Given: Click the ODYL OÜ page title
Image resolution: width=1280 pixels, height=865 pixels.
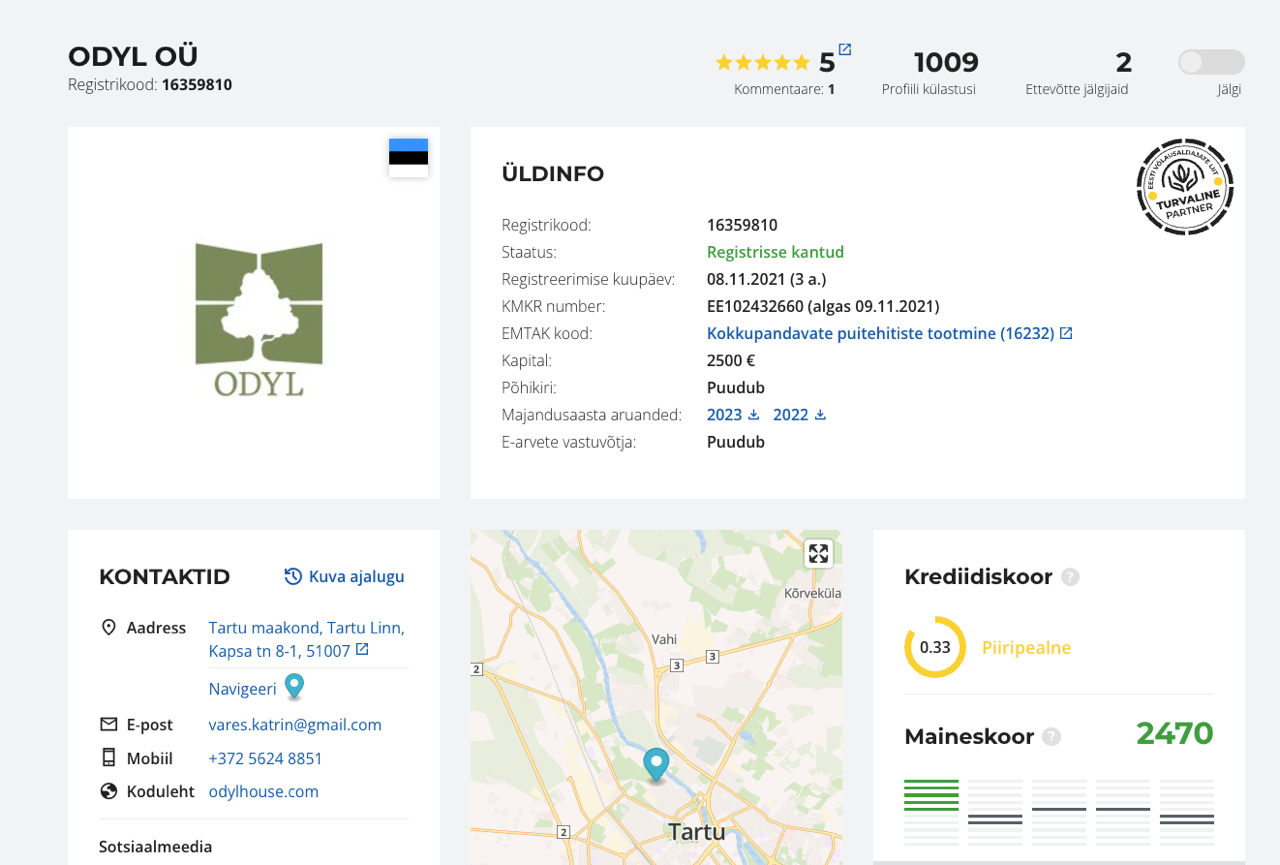Looking at the screenshot, I should click(133, 56).
